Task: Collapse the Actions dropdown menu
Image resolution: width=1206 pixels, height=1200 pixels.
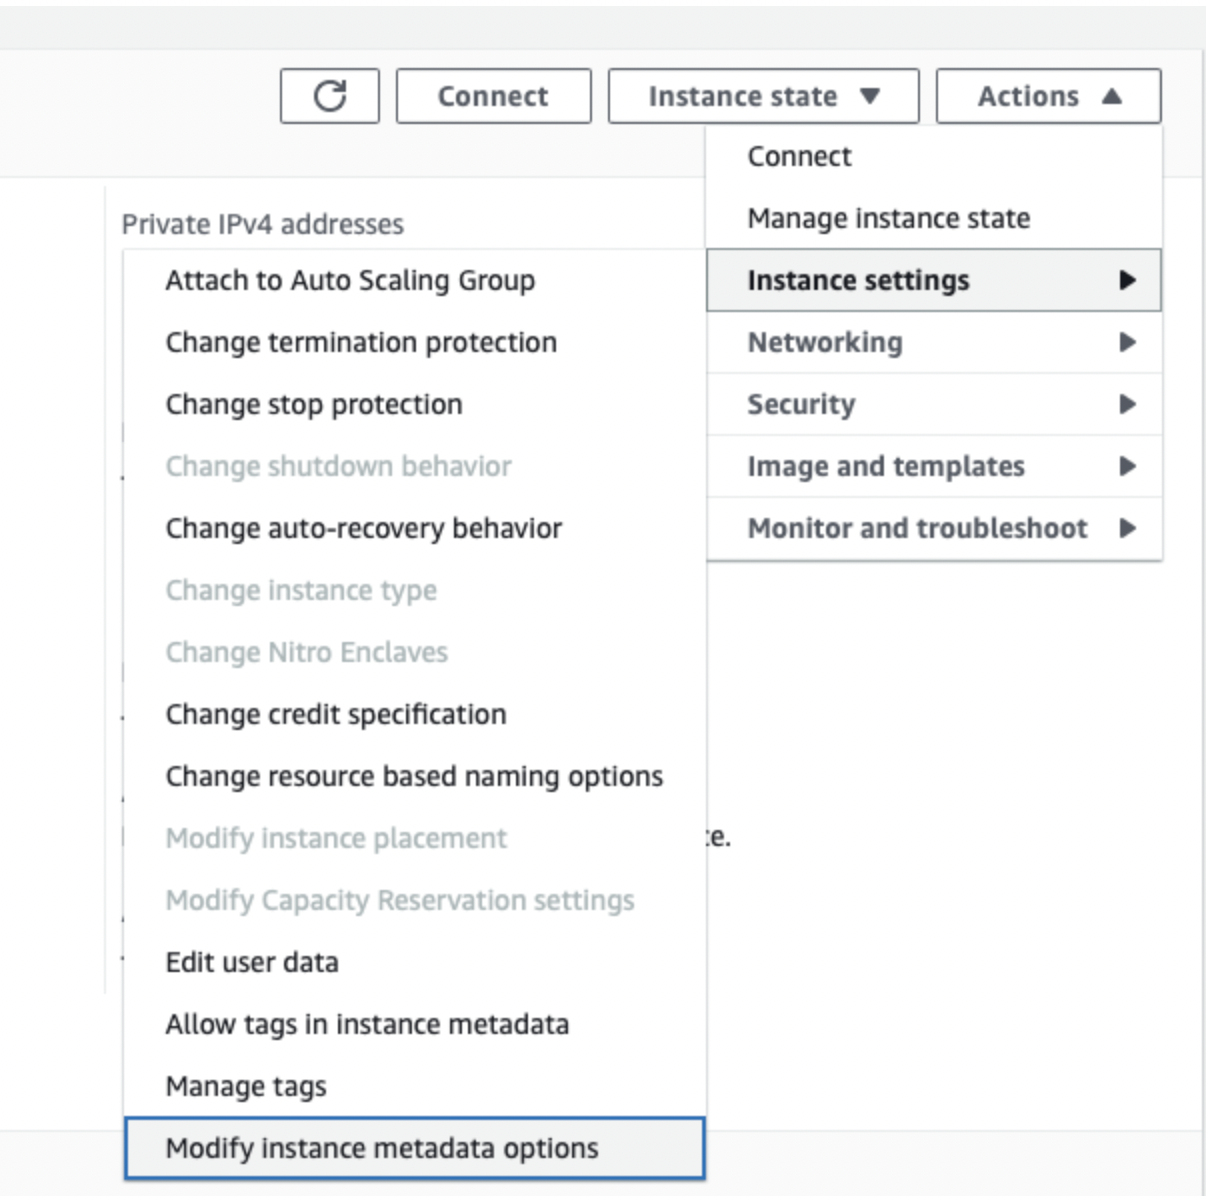Action: [1048, 96]
